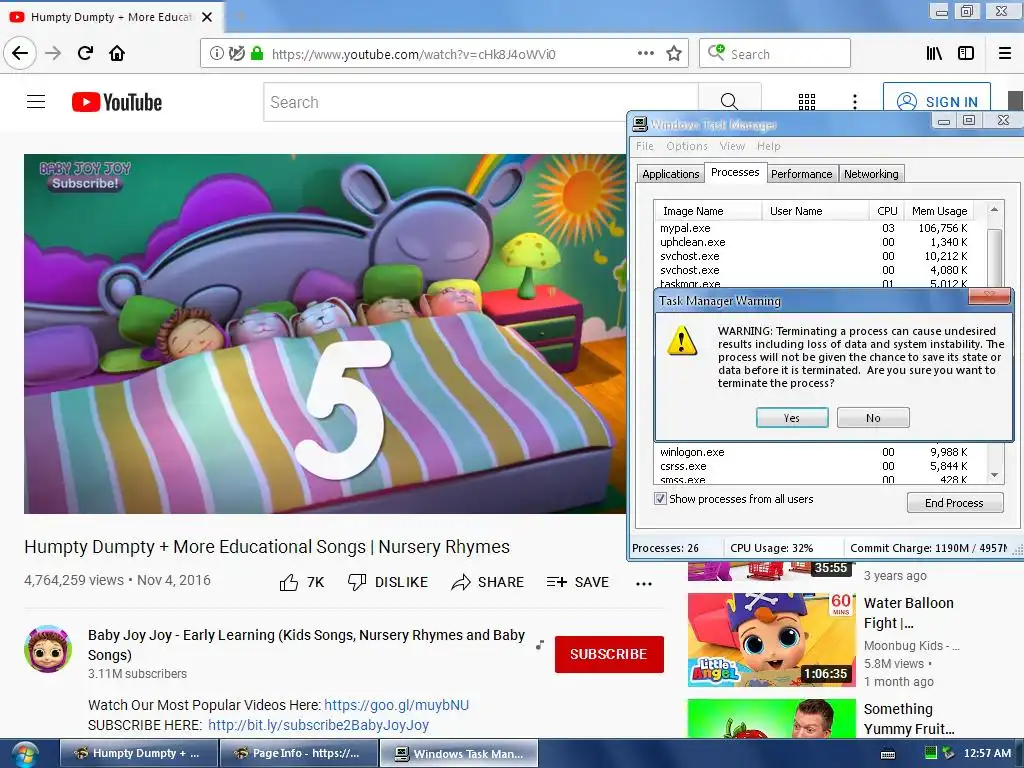Open Task Manager View menu
The width and height of the screenshot is (1024, 768).
click(732, 146)
